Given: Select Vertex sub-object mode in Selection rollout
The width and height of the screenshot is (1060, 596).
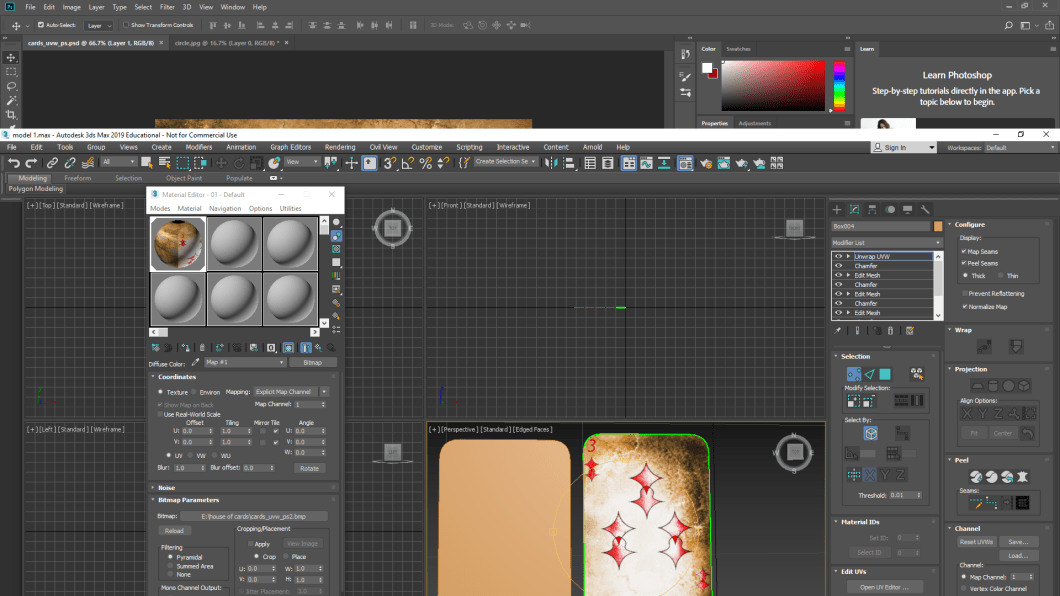Looking at the screenshot, I should (x=854, y=374).
